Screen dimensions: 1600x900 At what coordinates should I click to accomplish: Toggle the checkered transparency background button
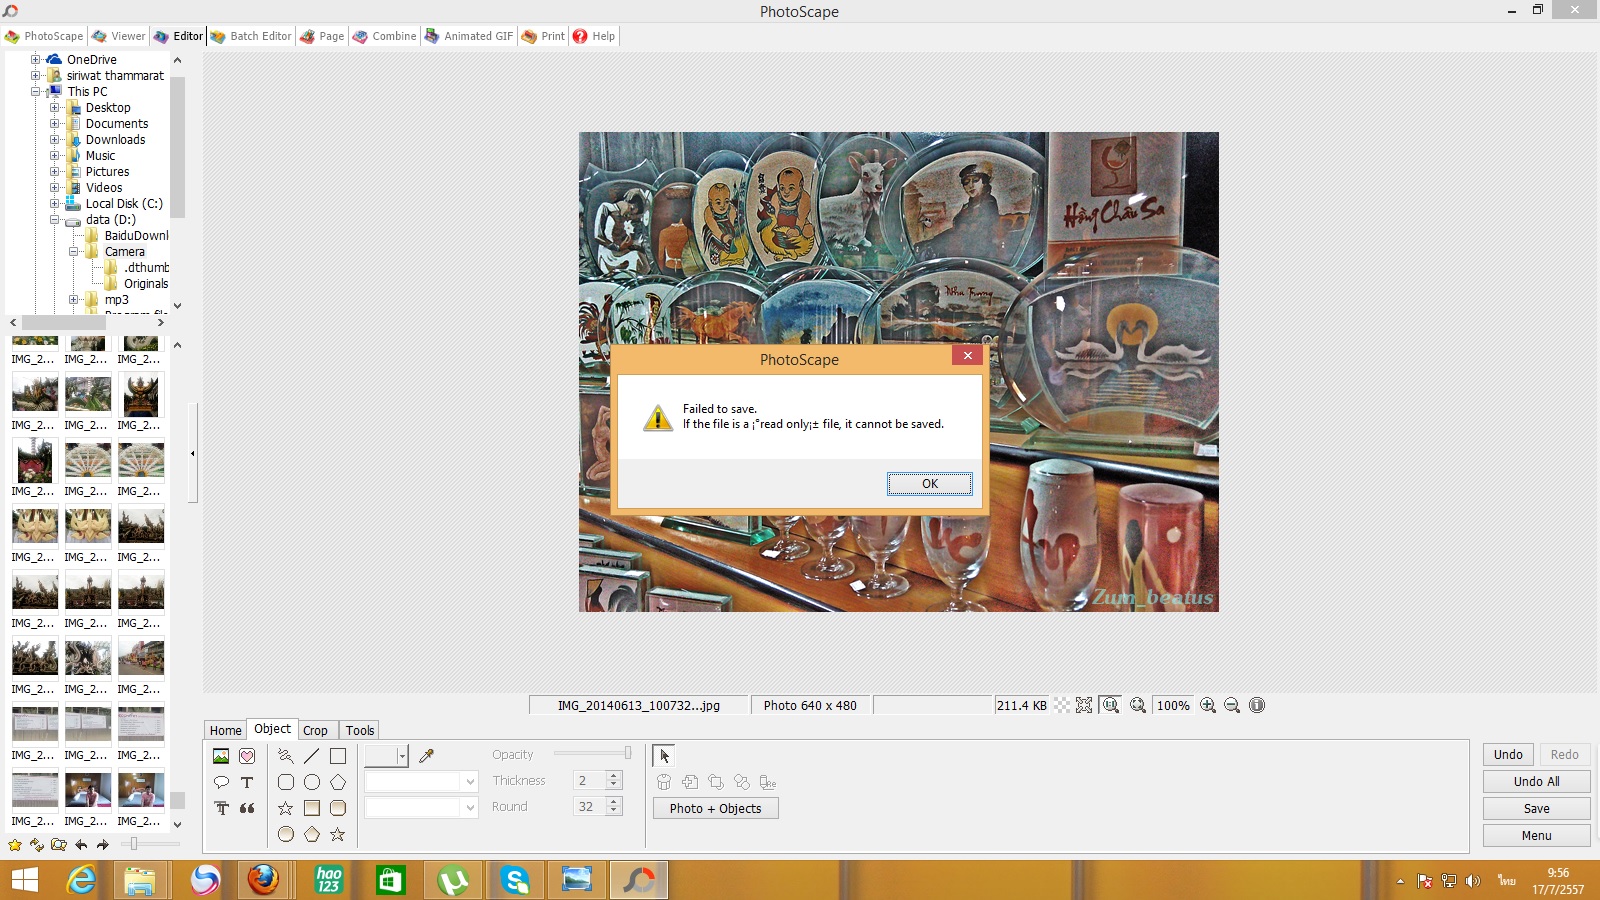[1062, 705]
